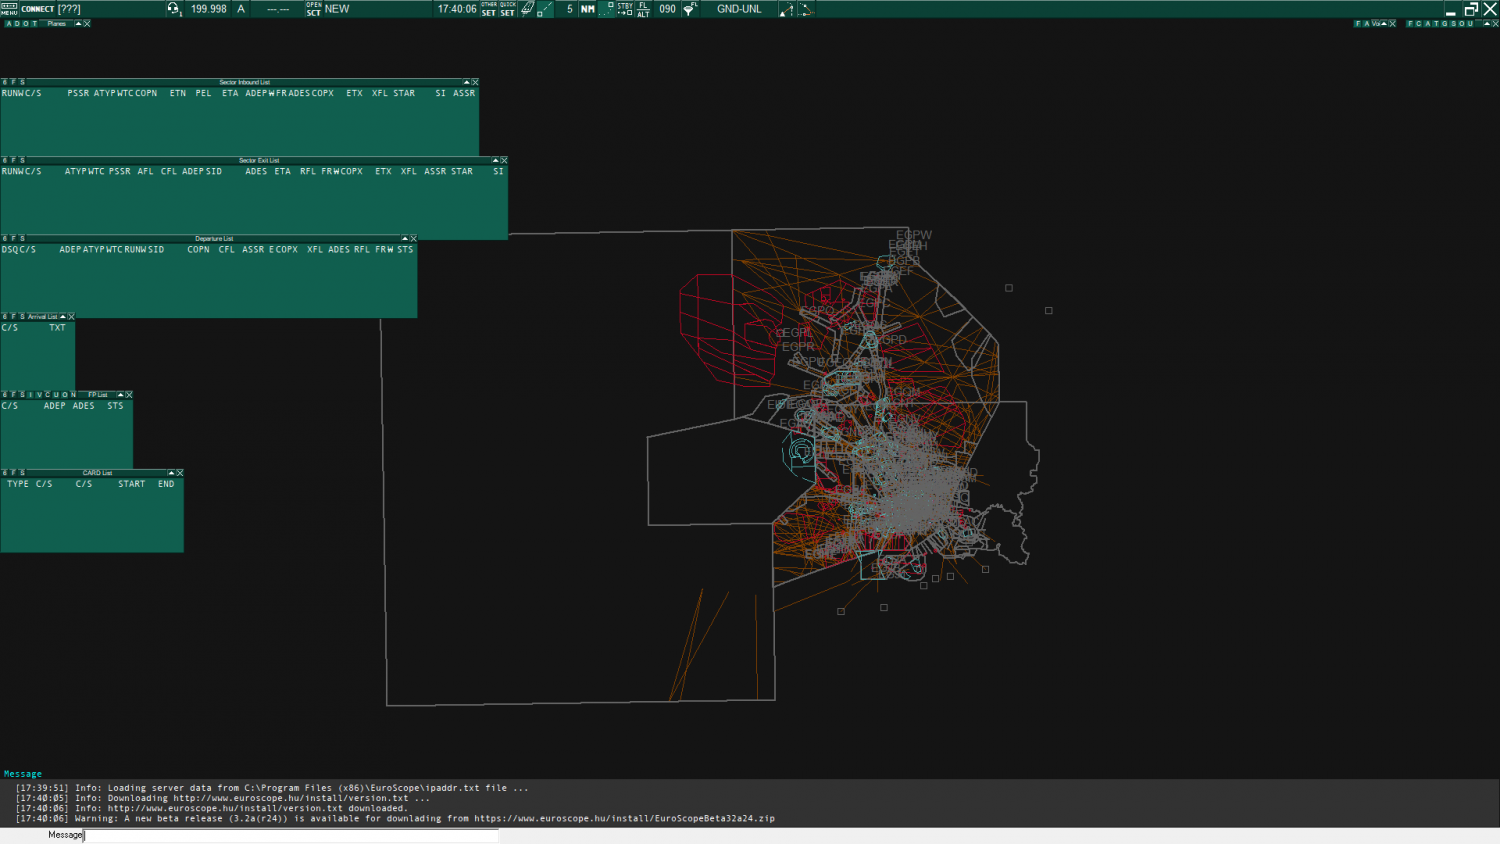Select the separation ruler tool icon
1500x844 pixels.
tap(545, 9)
